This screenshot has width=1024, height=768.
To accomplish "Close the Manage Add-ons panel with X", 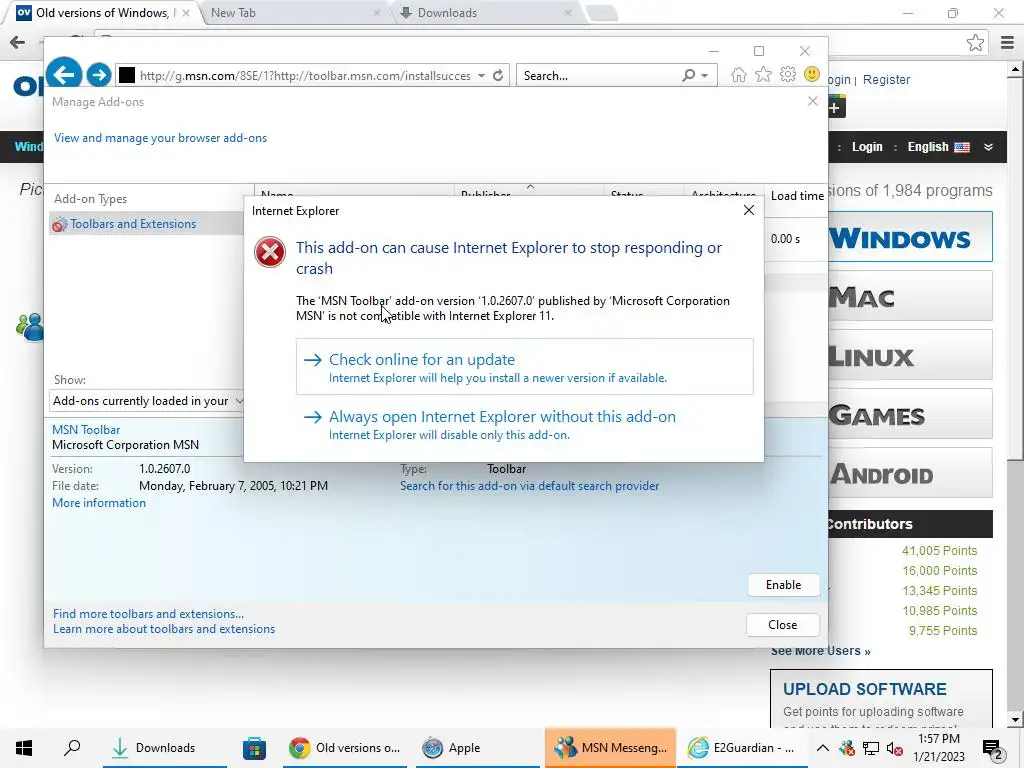I will 812,101.
